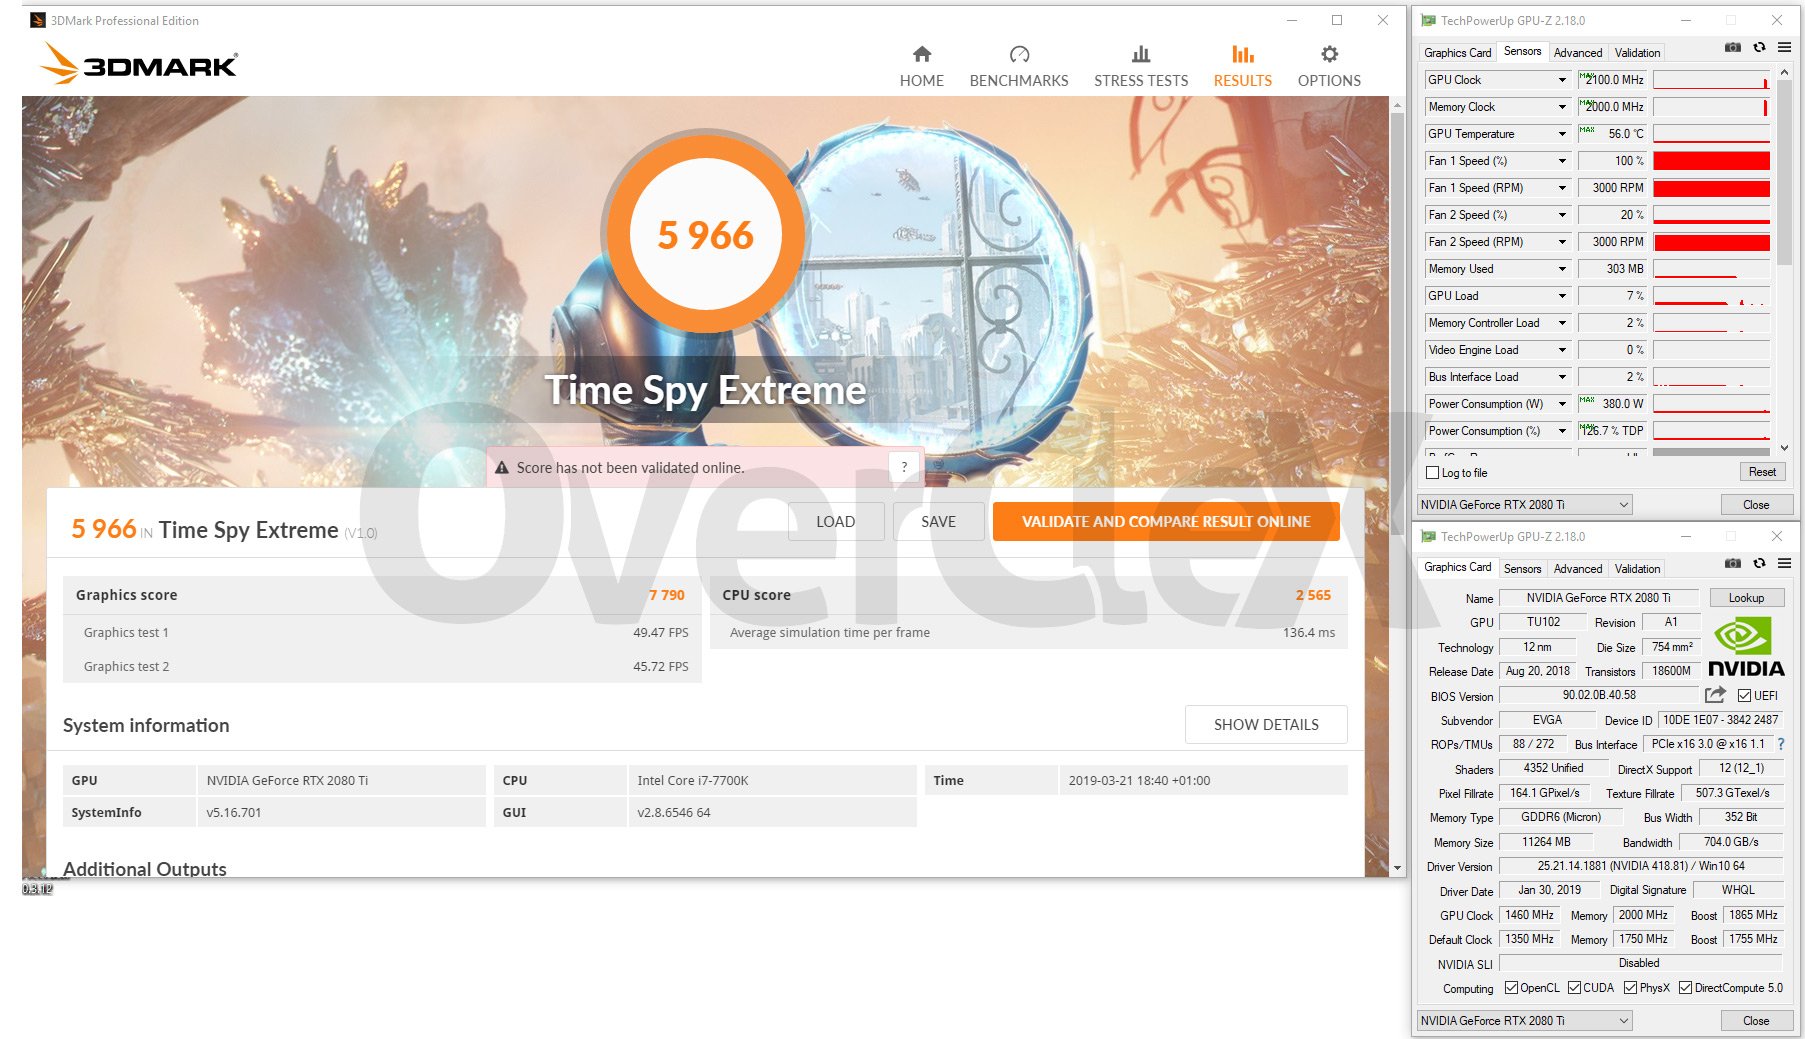Click the NVIDIA logo in GPU-Z
The image size is (1805, 1039).
pyautogui.click(x=1745, y=647)
